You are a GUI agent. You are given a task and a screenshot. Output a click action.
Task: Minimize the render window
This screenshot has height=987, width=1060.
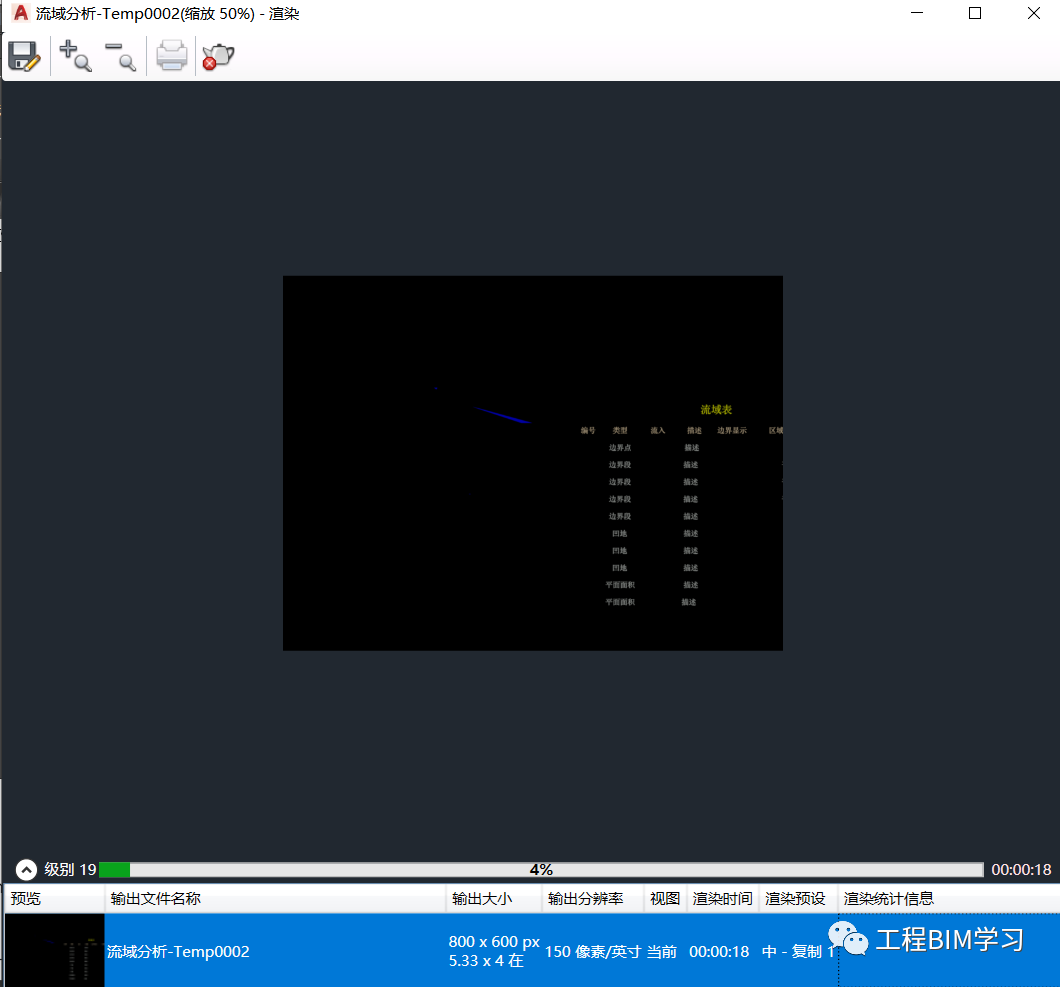917,14
